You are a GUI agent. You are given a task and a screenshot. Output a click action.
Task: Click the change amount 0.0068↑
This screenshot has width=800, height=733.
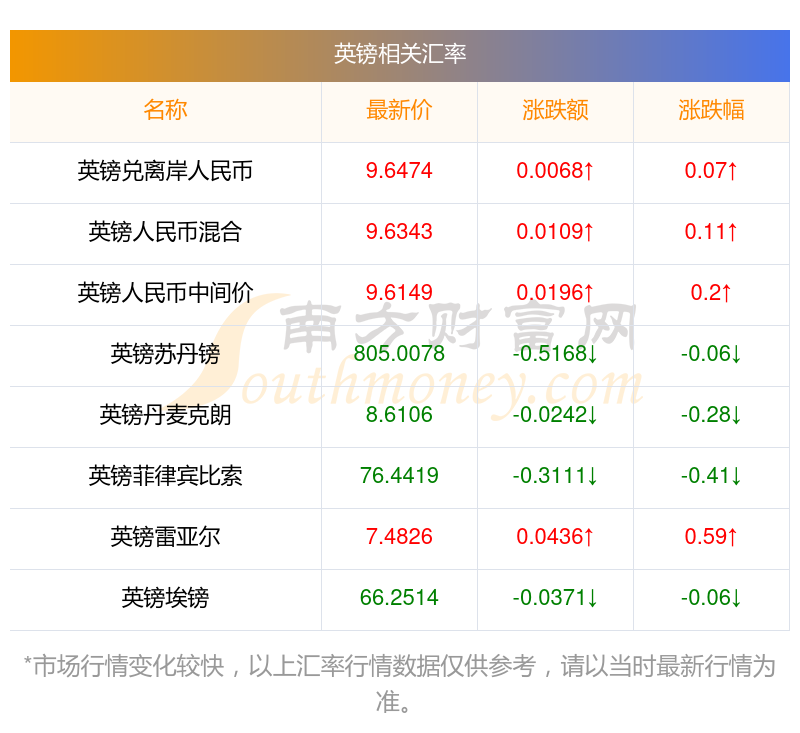(555, 171)
